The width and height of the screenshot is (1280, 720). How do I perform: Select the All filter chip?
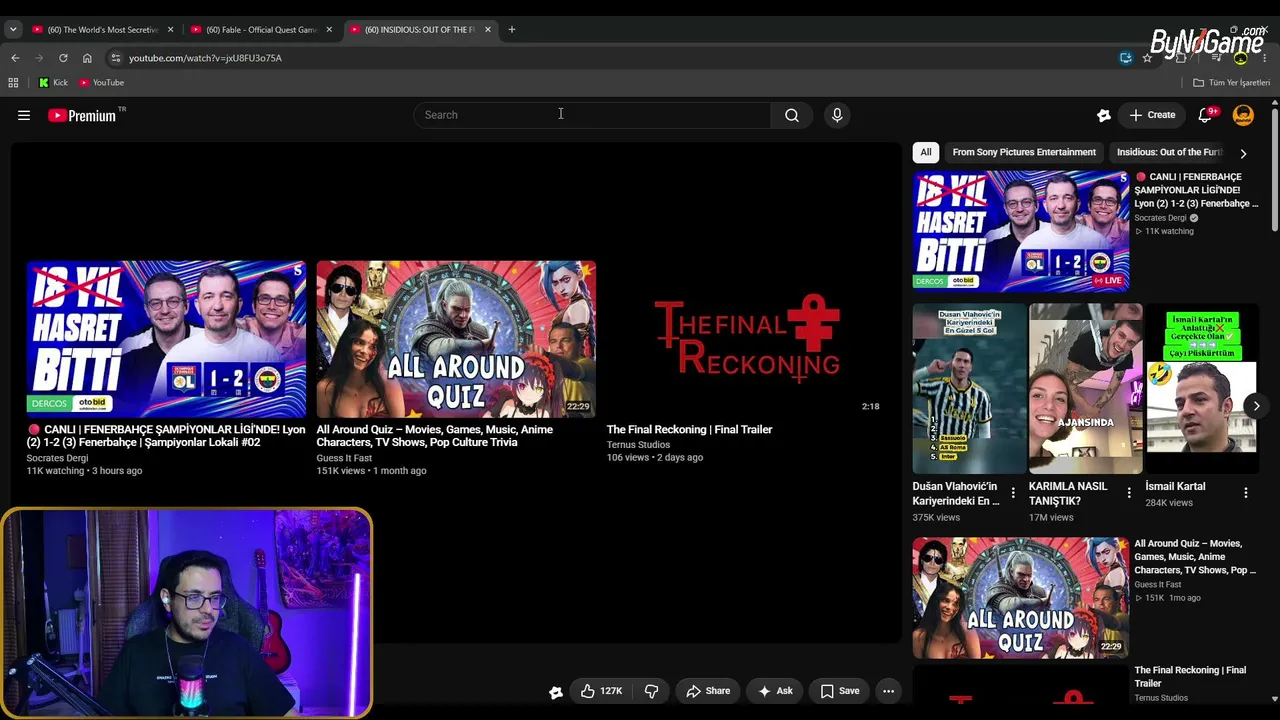(926, 152)
